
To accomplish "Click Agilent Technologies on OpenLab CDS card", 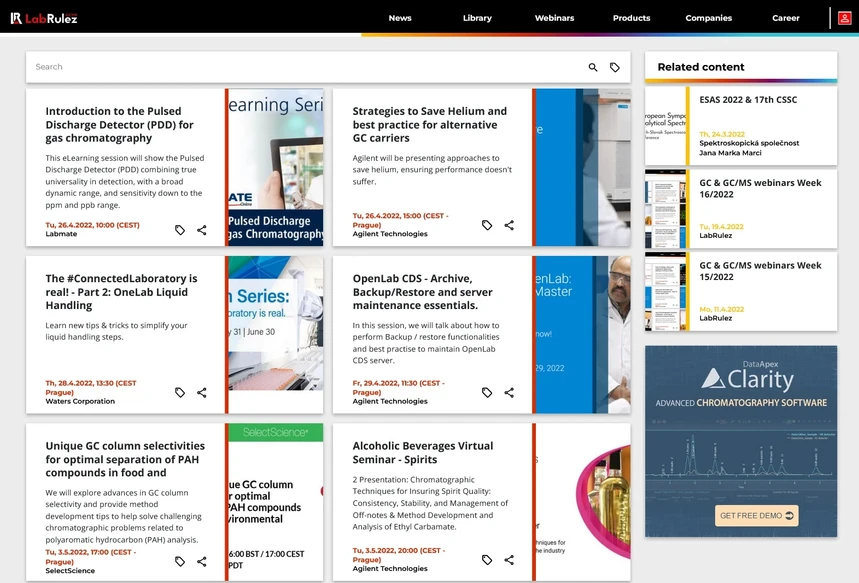I will click(390, 401).
